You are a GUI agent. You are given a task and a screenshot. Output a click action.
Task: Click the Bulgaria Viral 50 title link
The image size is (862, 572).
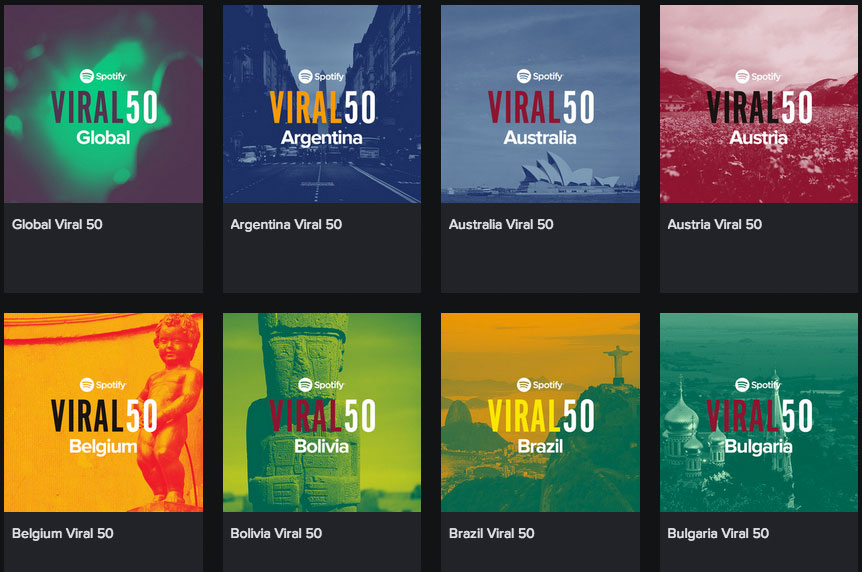[718, 534]
